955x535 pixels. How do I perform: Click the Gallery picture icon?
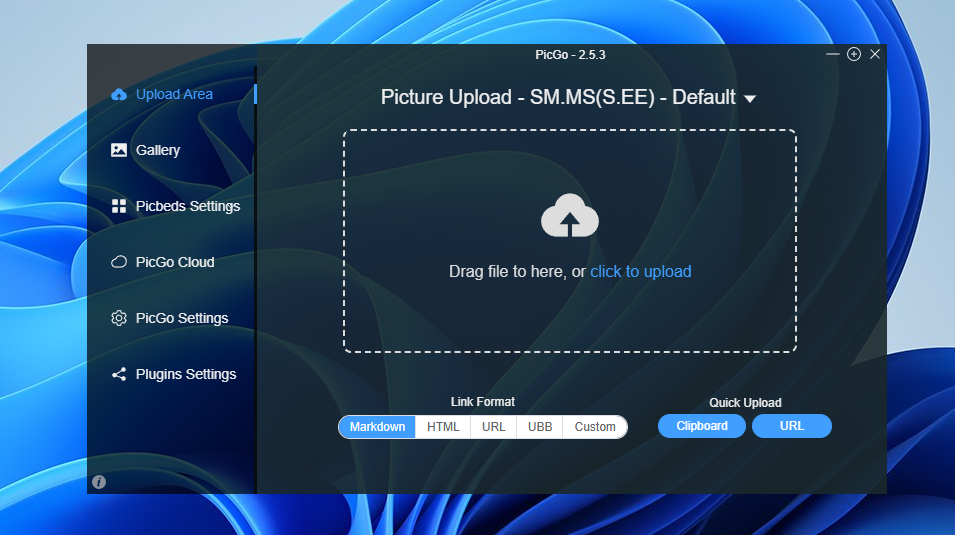pos(119,150)
